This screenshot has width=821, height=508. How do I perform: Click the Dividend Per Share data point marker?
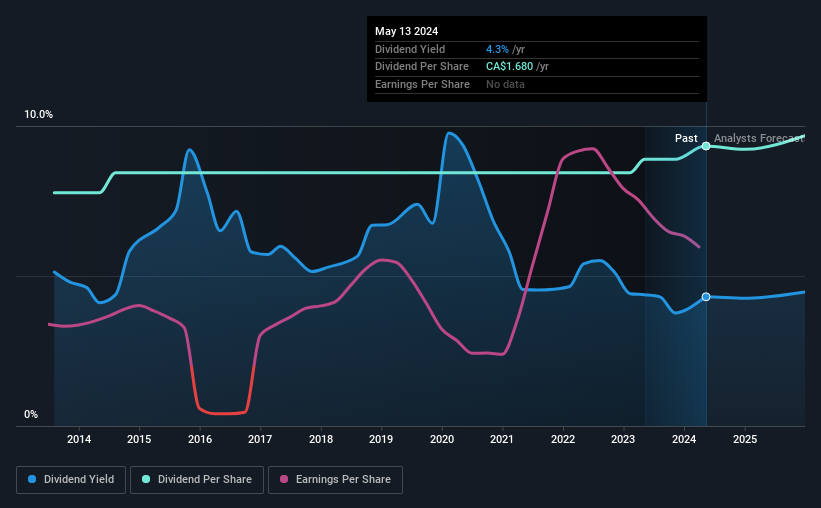(x=706, y=146)
